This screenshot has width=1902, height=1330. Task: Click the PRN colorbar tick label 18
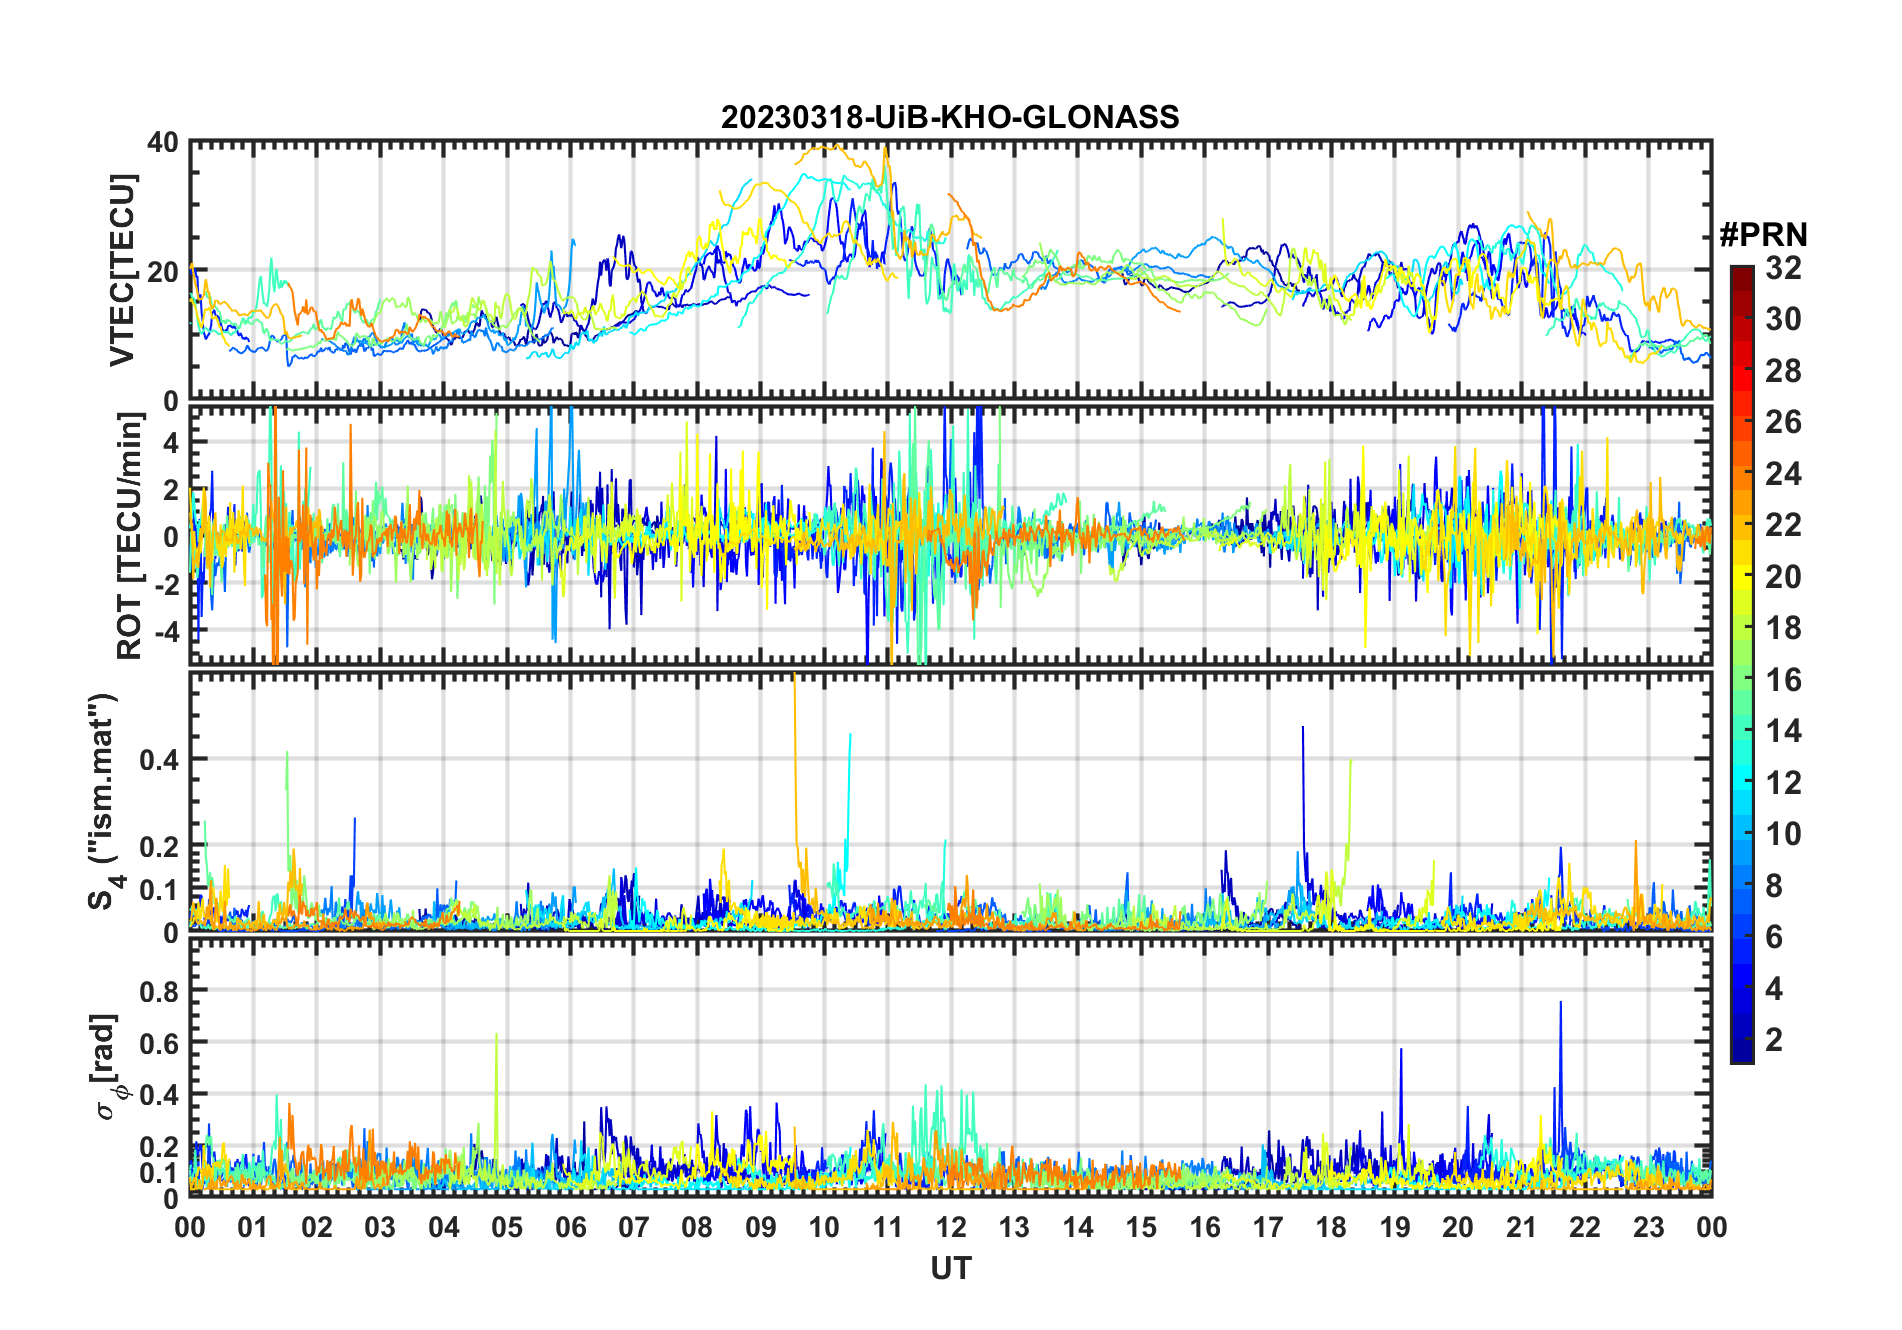pyautogui.click(x=1783, y=628)
